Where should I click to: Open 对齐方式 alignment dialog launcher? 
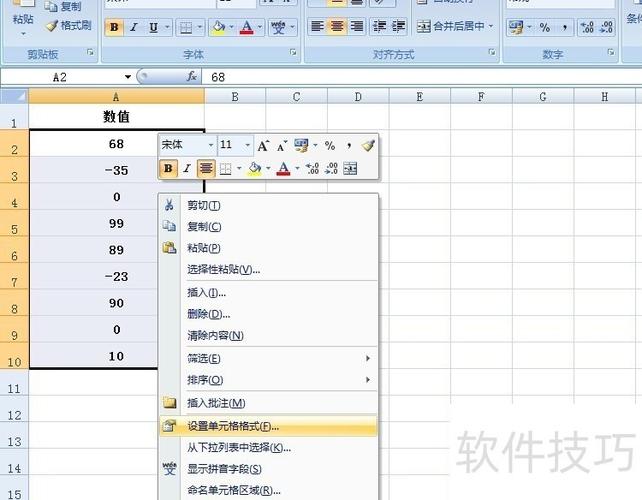(492, 52)
